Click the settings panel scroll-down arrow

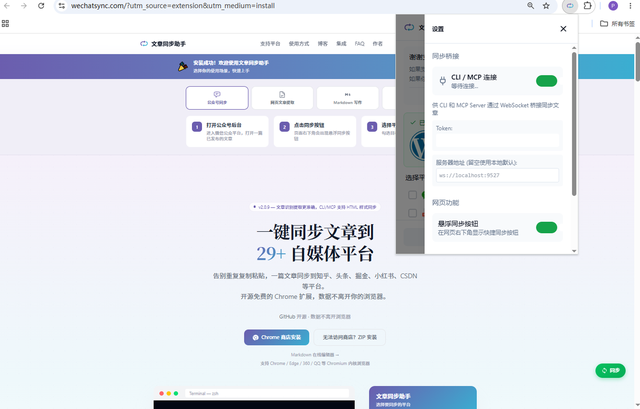(x=574, y=251)
